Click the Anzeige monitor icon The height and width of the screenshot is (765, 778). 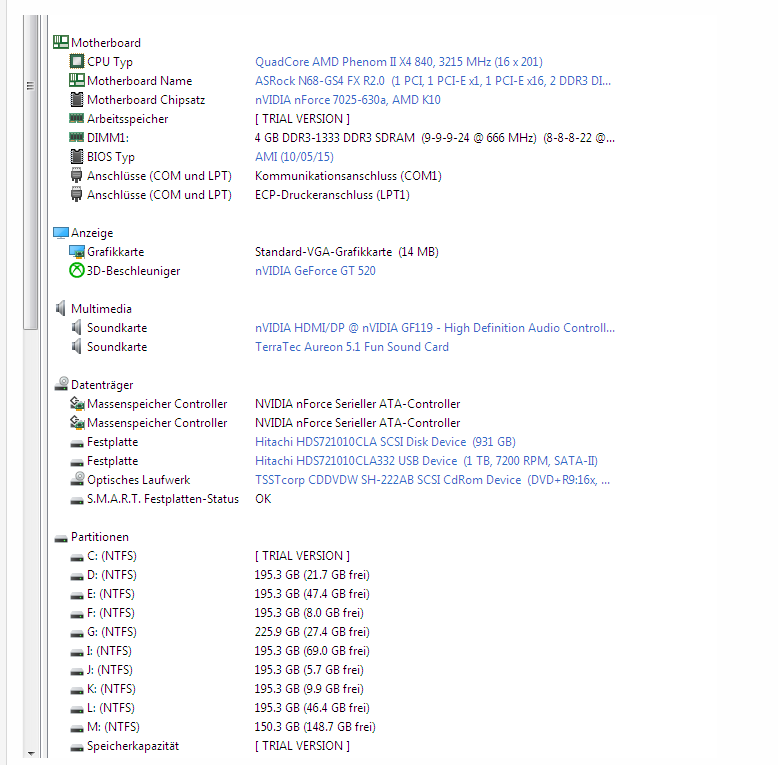(x=61, y=233)
